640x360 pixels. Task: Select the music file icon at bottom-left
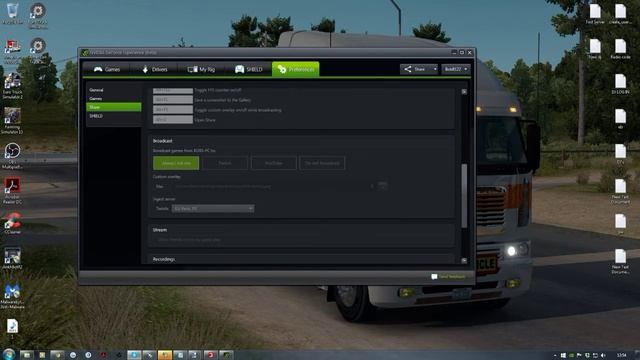click(x=12, y=328)
